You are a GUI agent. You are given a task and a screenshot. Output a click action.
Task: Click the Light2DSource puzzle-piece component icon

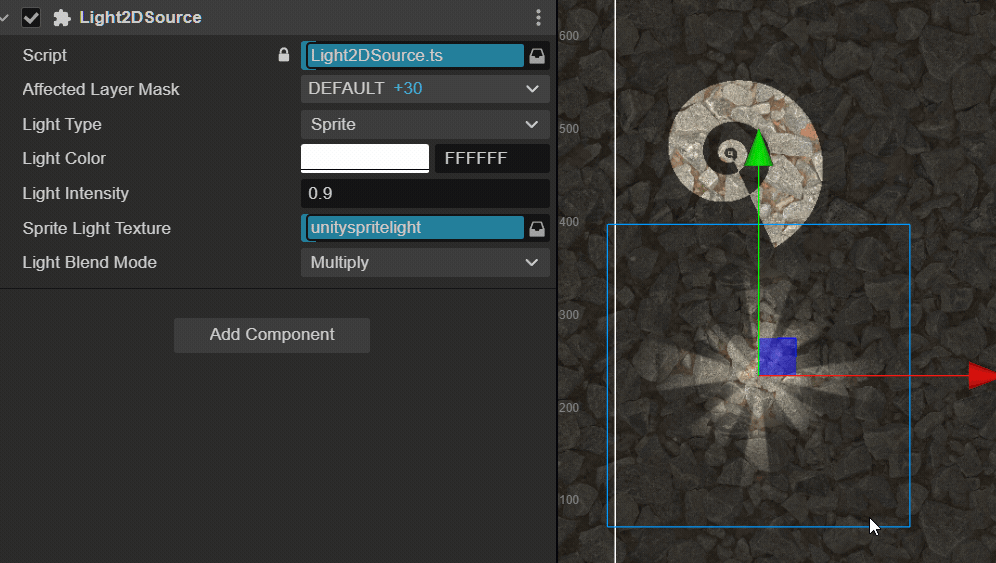[62, 18]
